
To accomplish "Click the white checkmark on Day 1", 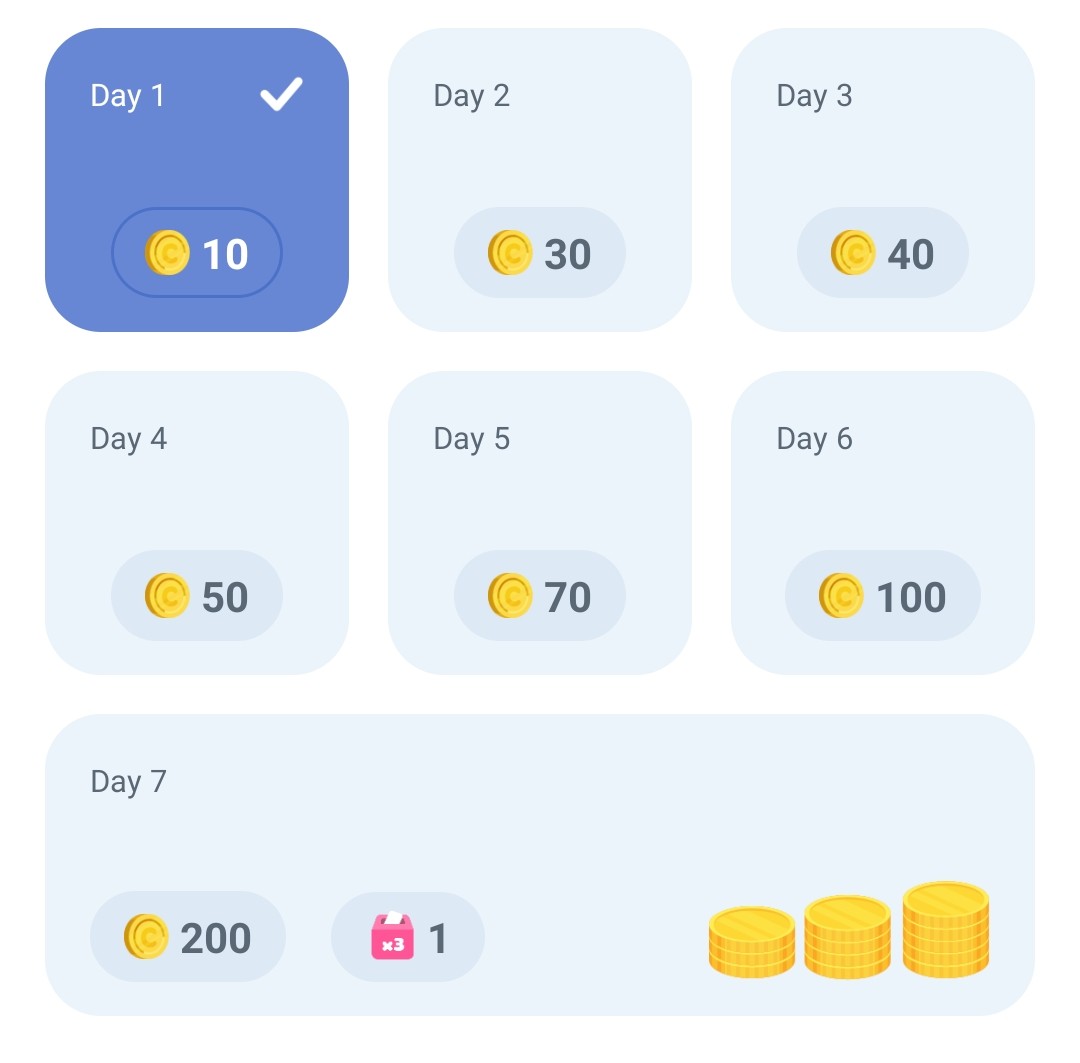I will point(281,95).
